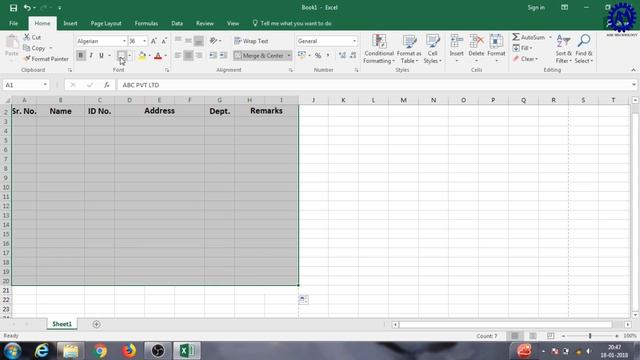This screenshot has width=640, height=360.
Task: Click Tell me what you want to do
Action: pyautogui.click(x=292, y=23)
